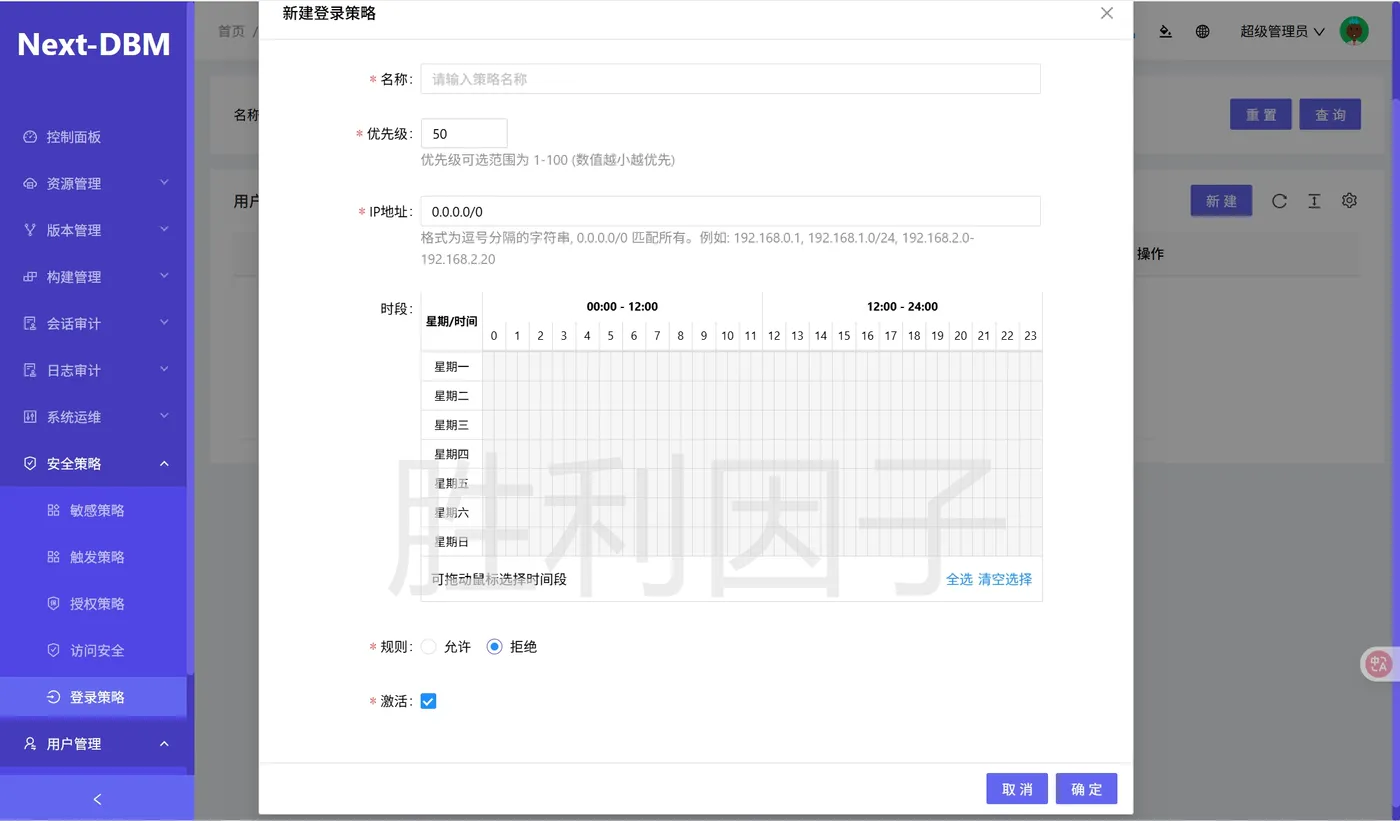Click the 清空选择 link
Viewport: 1400px width, 821px height.
tap(1005, 579)
